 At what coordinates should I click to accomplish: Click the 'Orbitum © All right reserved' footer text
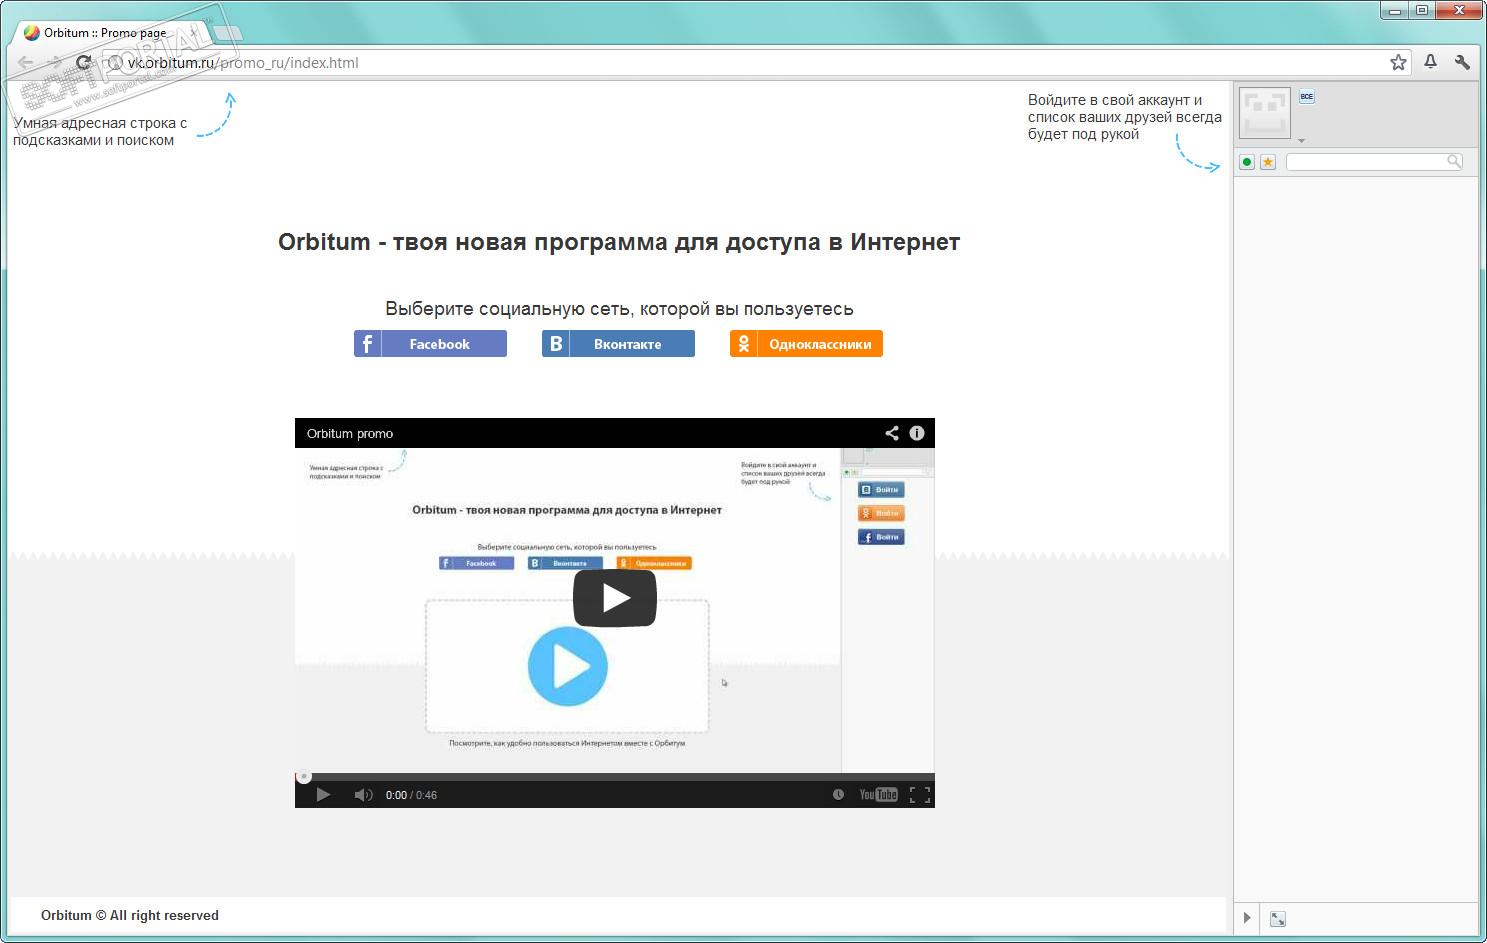click(x=130, y=915)
